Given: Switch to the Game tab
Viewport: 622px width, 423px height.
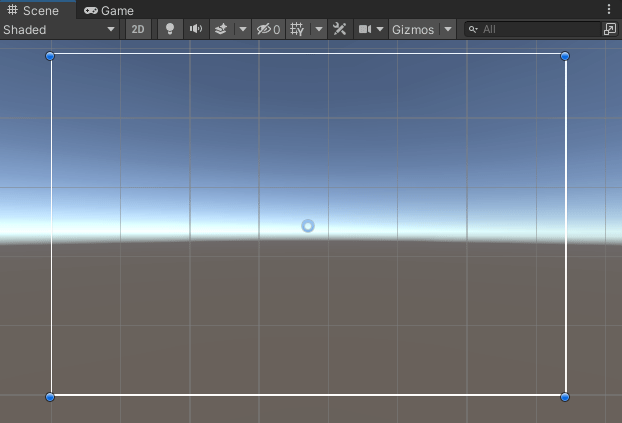Looking at the screenshot, I should coord(109,10).
